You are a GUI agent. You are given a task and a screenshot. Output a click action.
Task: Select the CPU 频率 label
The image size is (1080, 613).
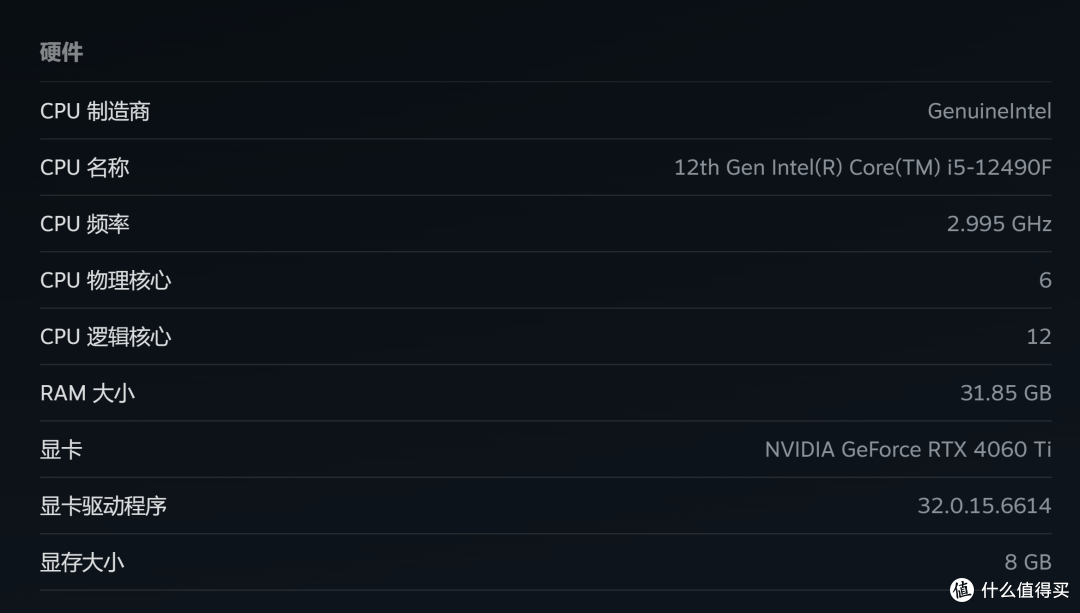click(85, 224)
